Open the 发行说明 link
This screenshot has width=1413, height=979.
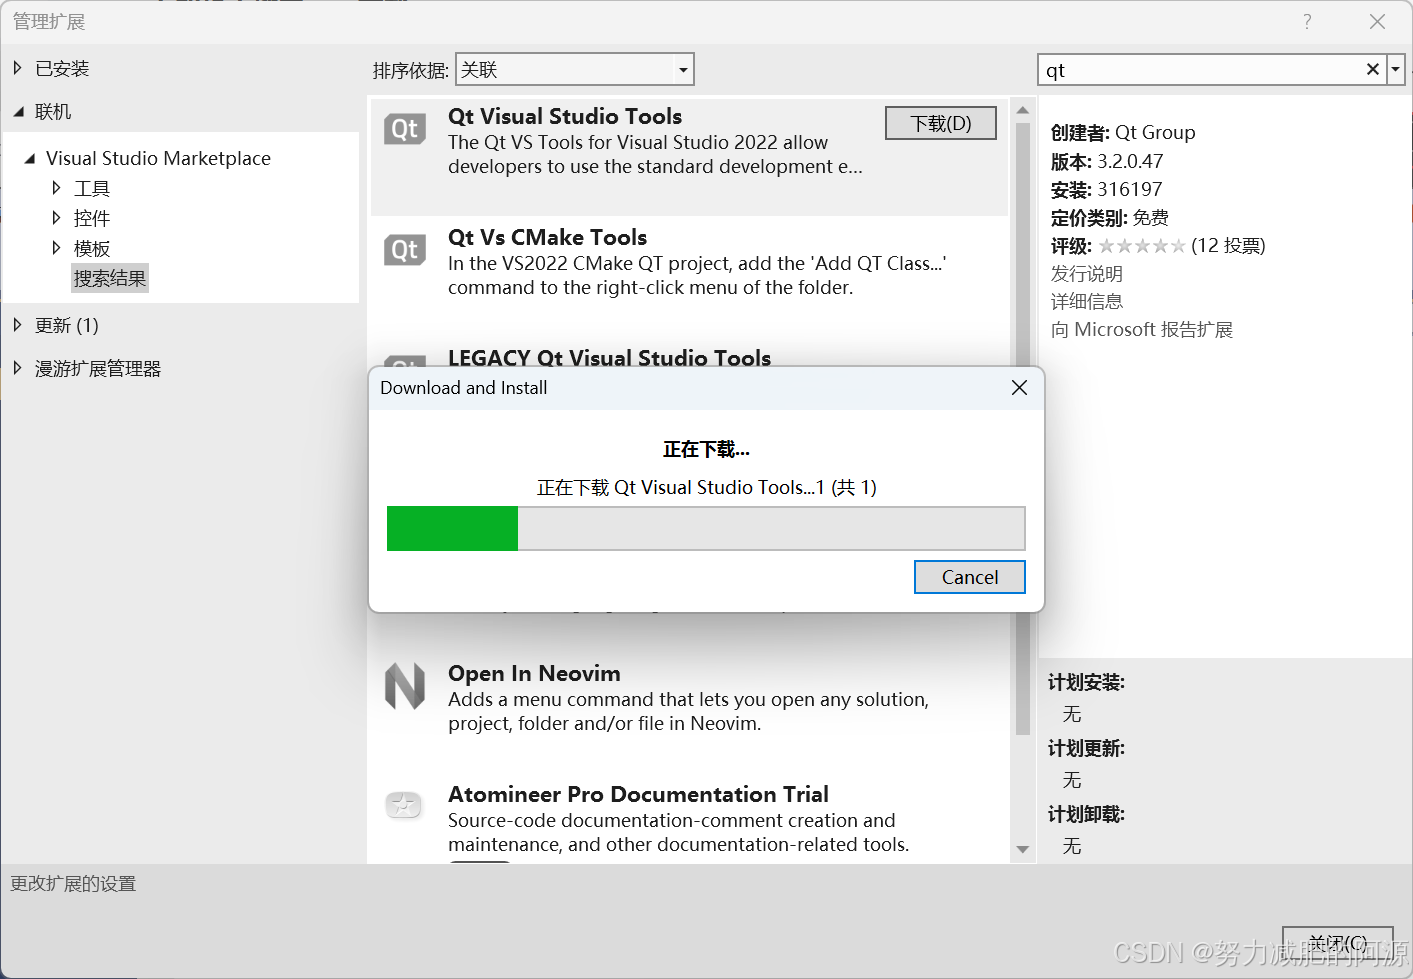[x=1086, y=273]
